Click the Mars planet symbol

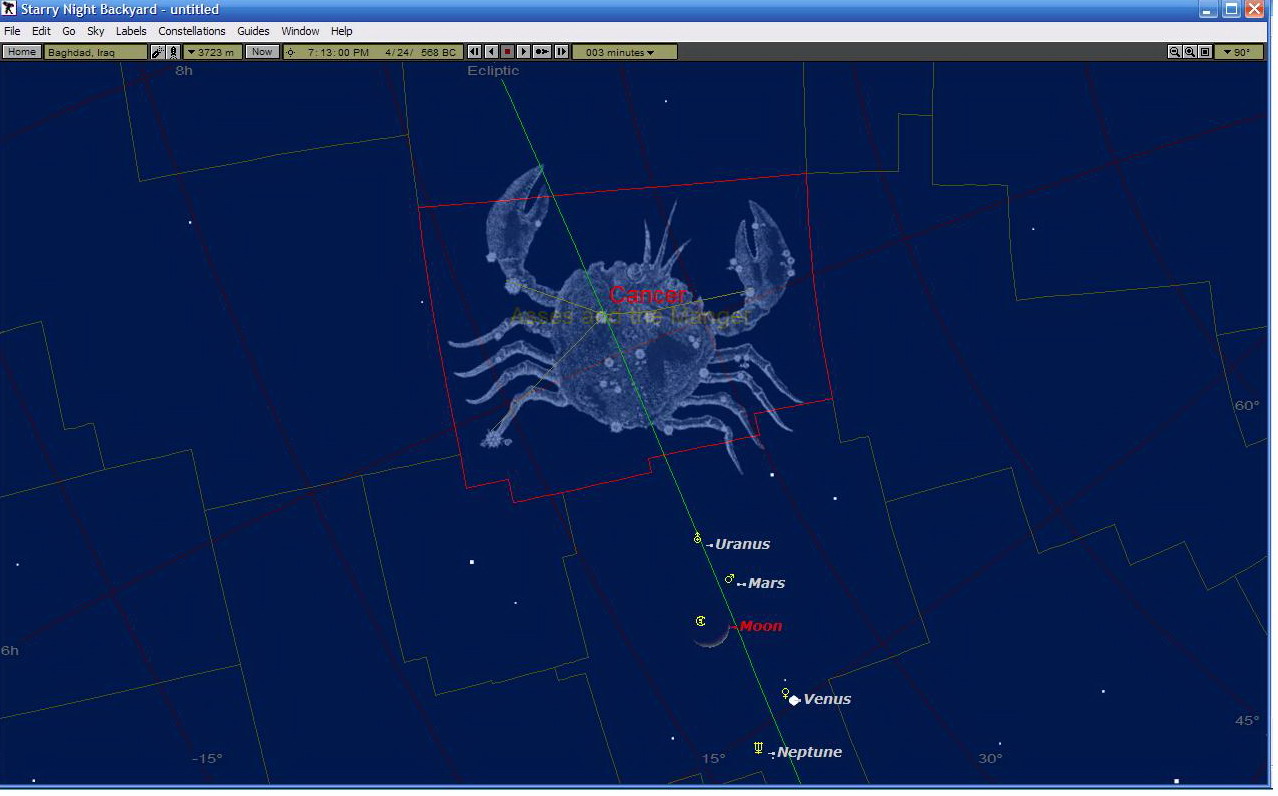point(730,579)
